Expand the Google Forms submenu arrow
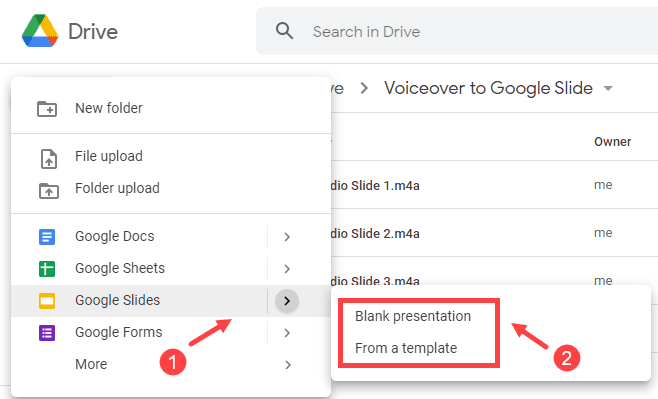Viewport: 658px width, 399px height. pos(287,333)
